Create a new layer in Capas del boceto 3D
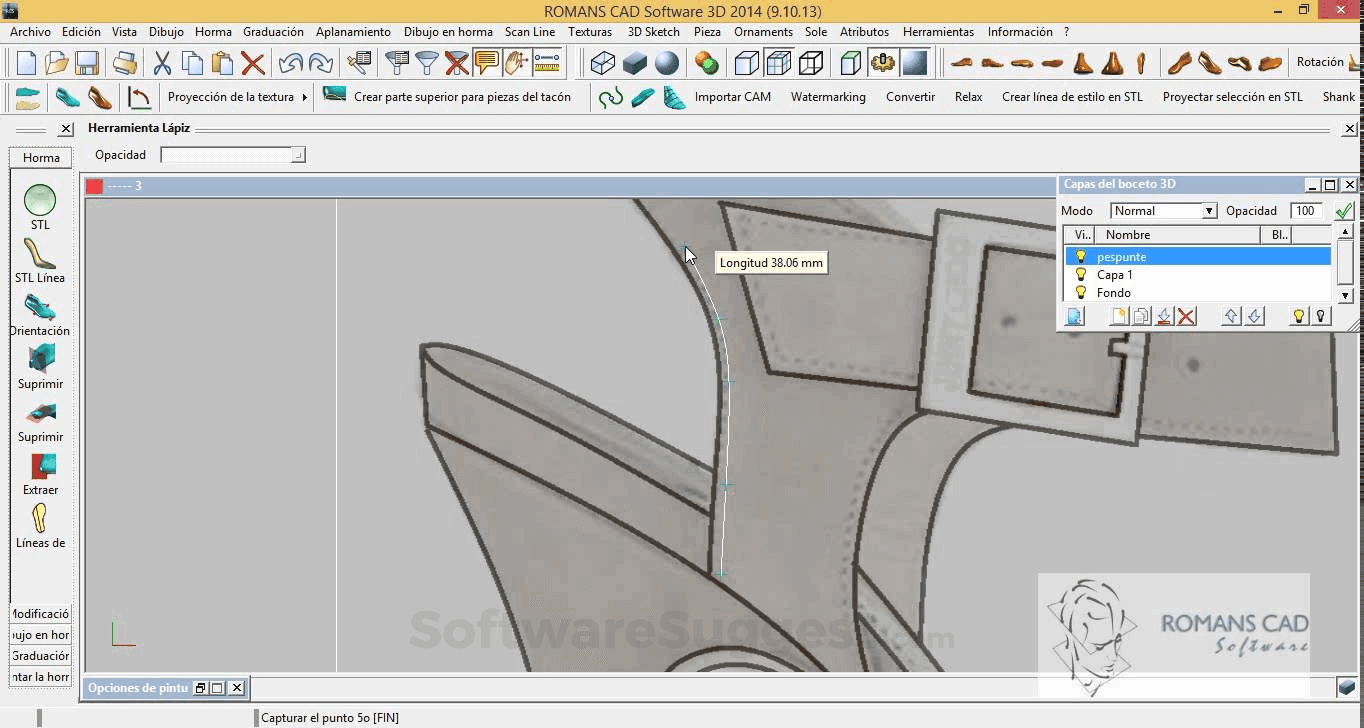The image size is (1364, 728). click(1120, 315)
